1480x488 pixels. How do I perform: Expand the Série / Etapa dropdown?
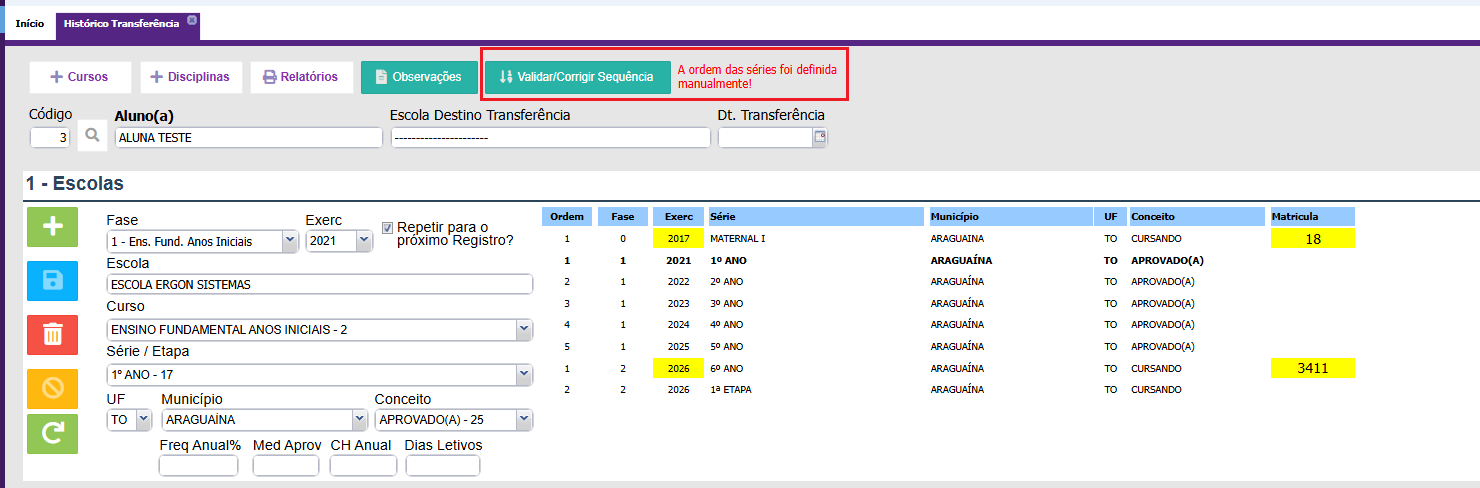(x=524, y=374)
